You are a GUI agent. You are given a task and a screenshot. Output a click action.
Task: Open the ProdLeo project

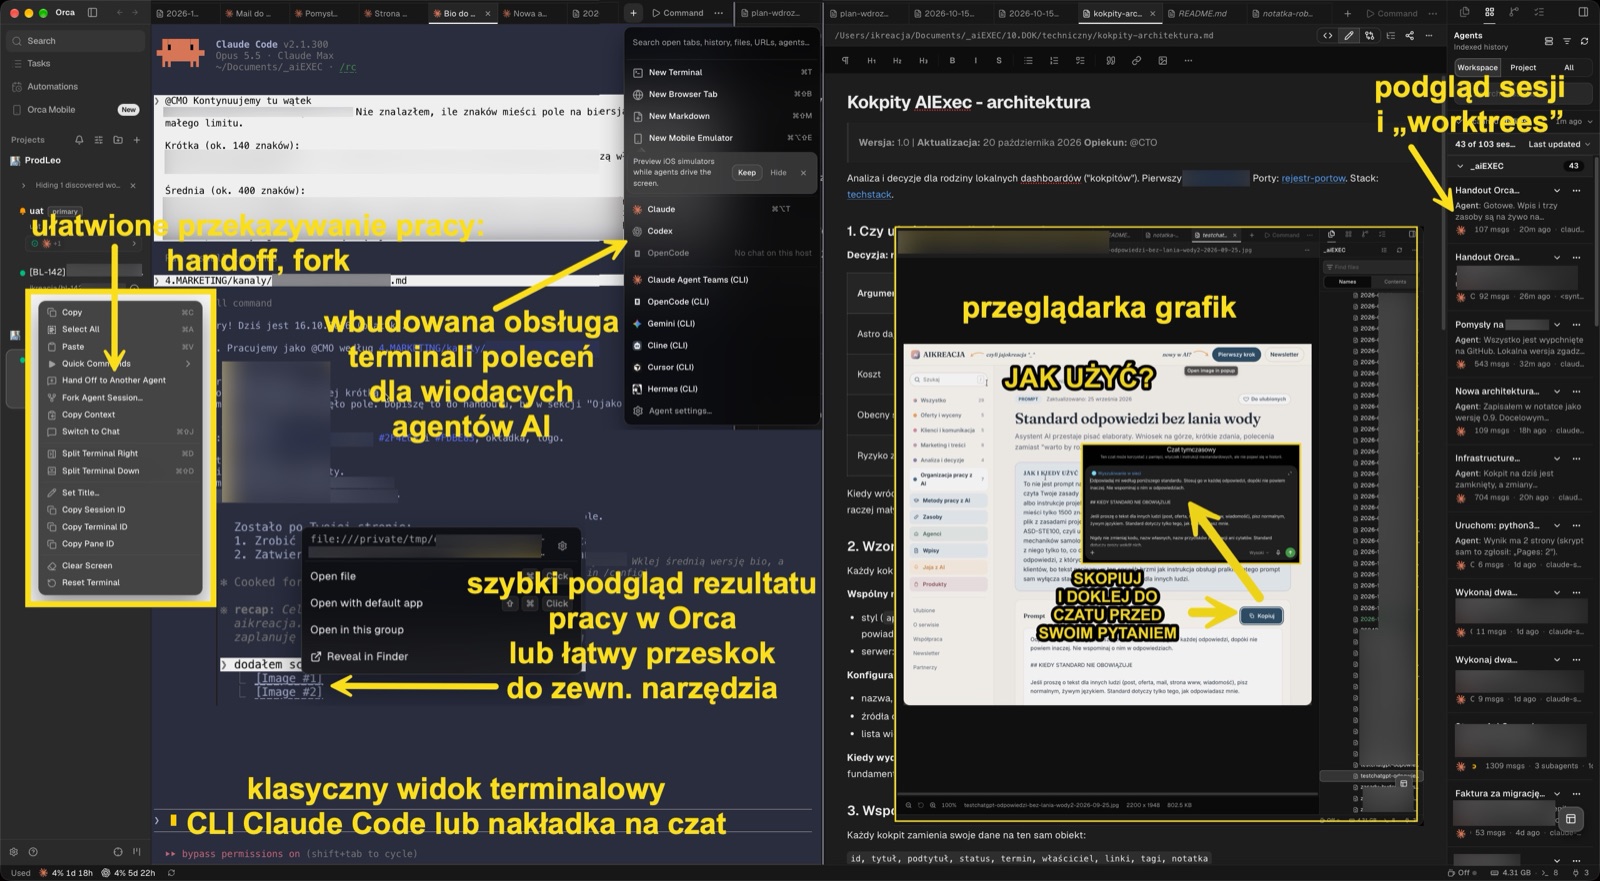point(43,160)
